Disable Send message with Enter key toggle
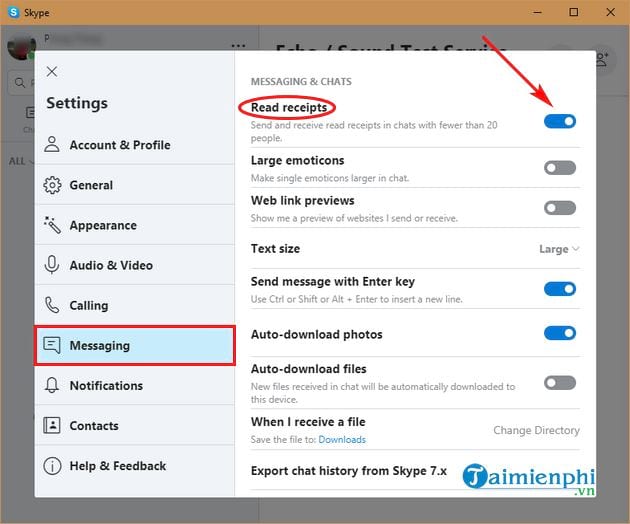This screenshot has width=630, height=524. [560, 289]
